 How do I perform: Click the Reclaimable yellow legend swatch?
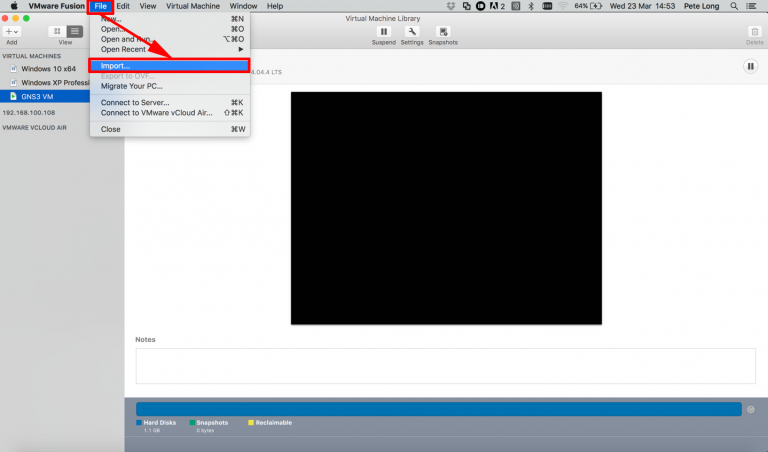(x=251, y=423)
